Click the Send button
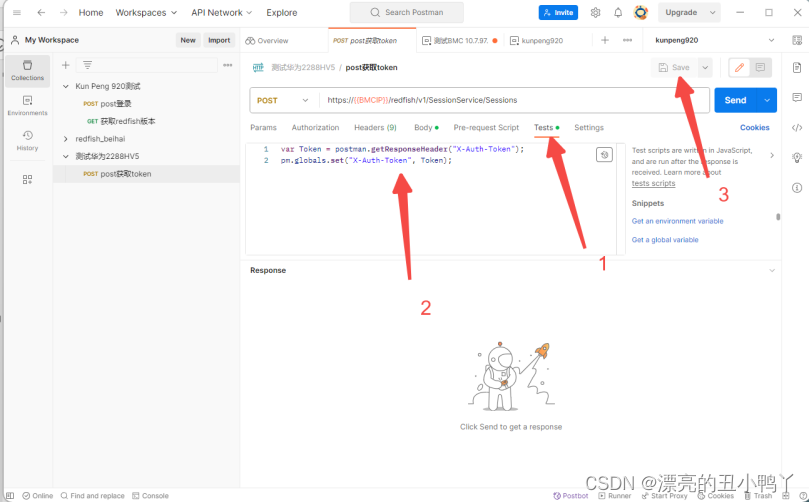 point(735,101)
